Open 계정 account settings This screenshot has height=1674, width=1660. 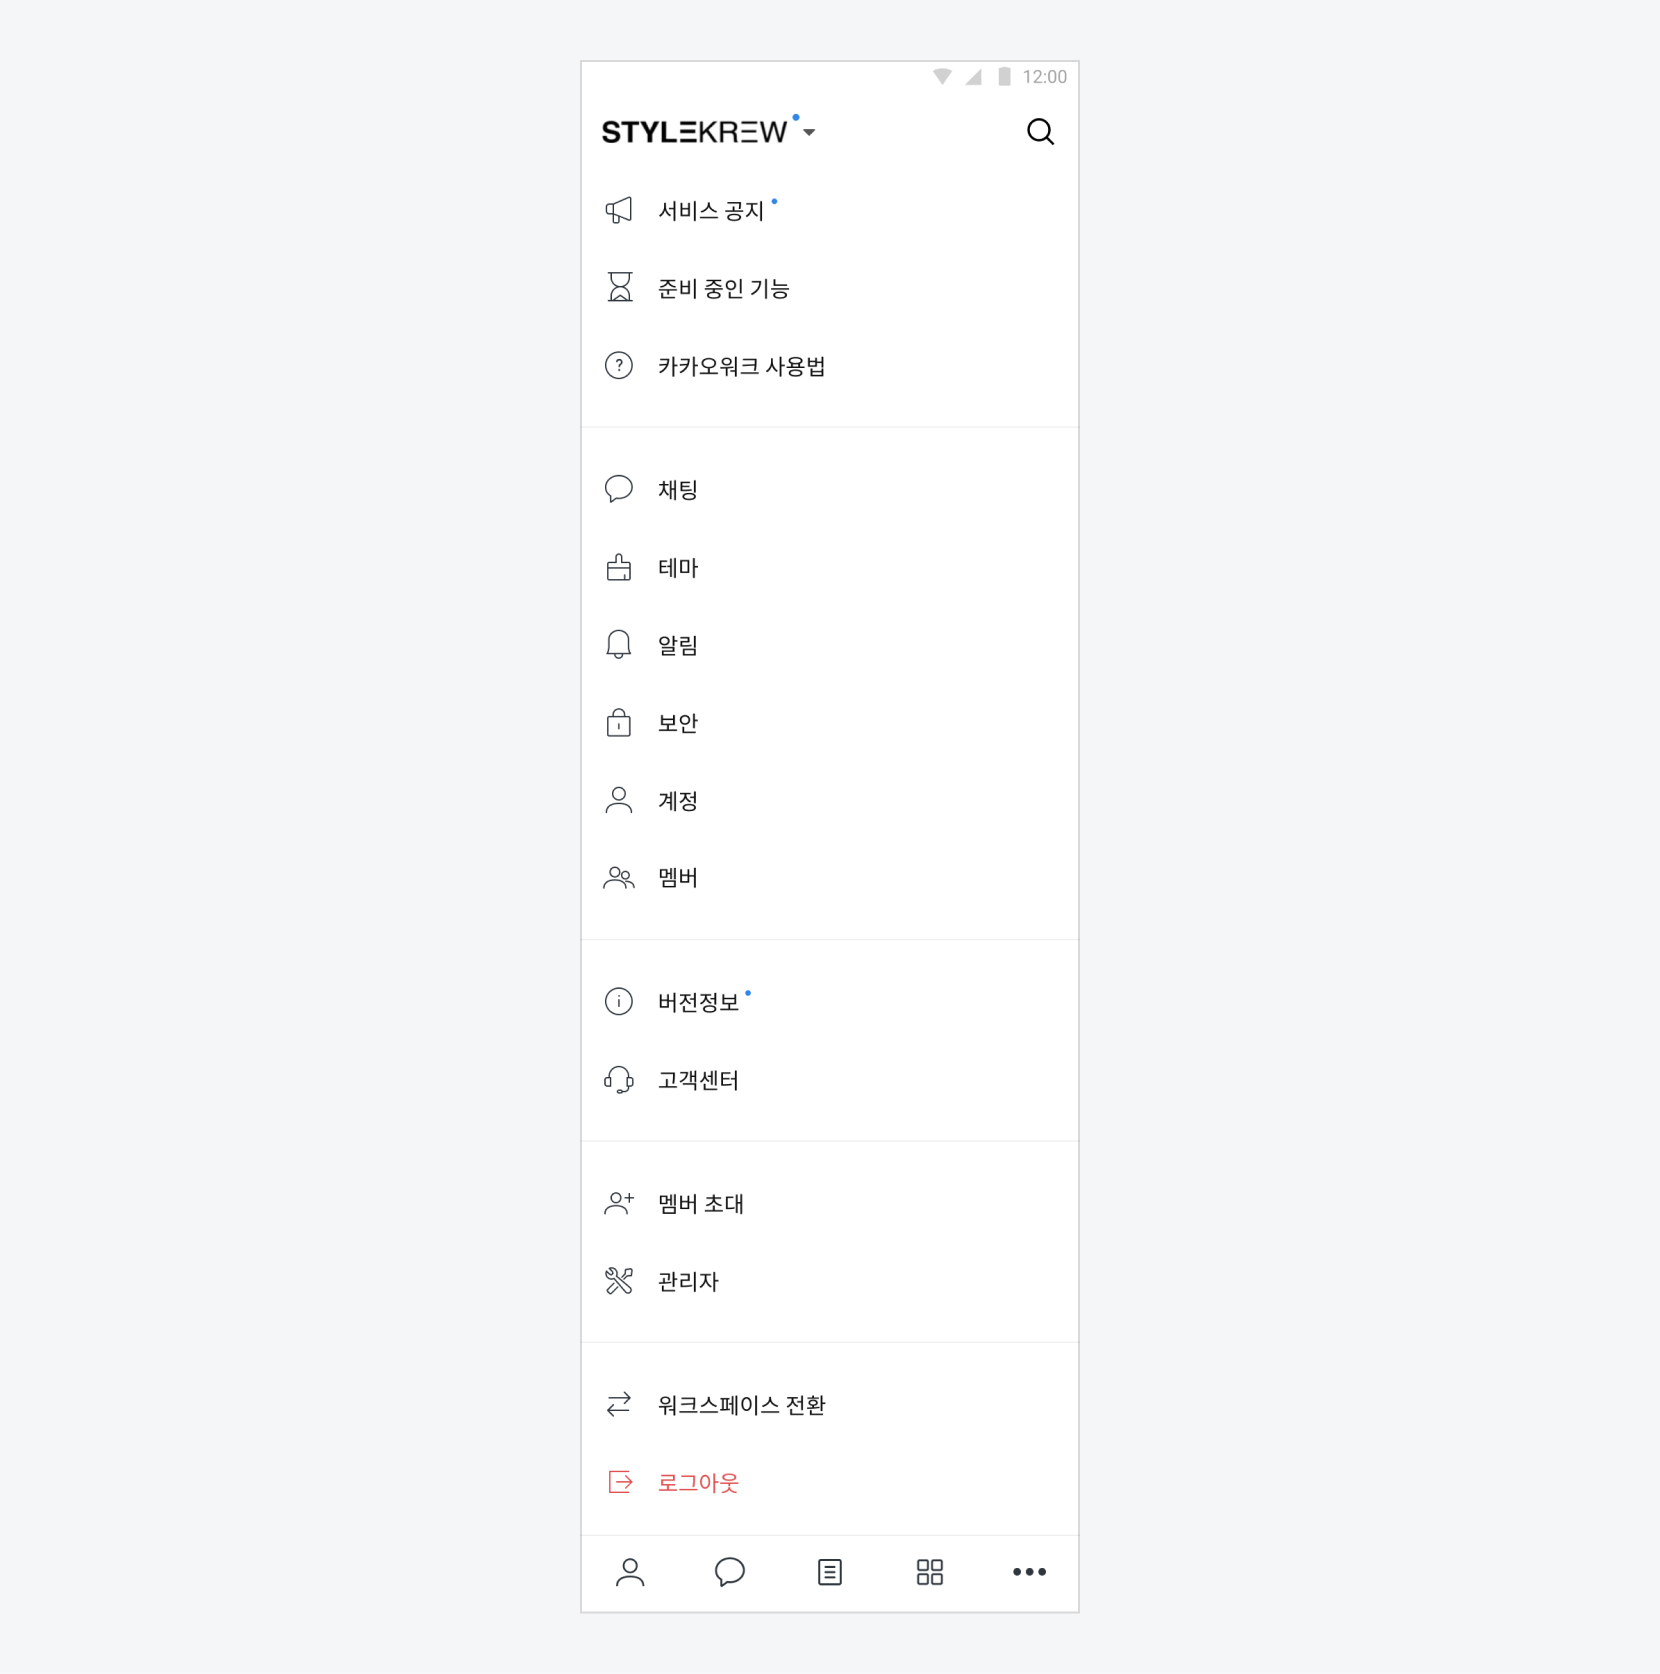pyautogui.click(x=677, y=801)
